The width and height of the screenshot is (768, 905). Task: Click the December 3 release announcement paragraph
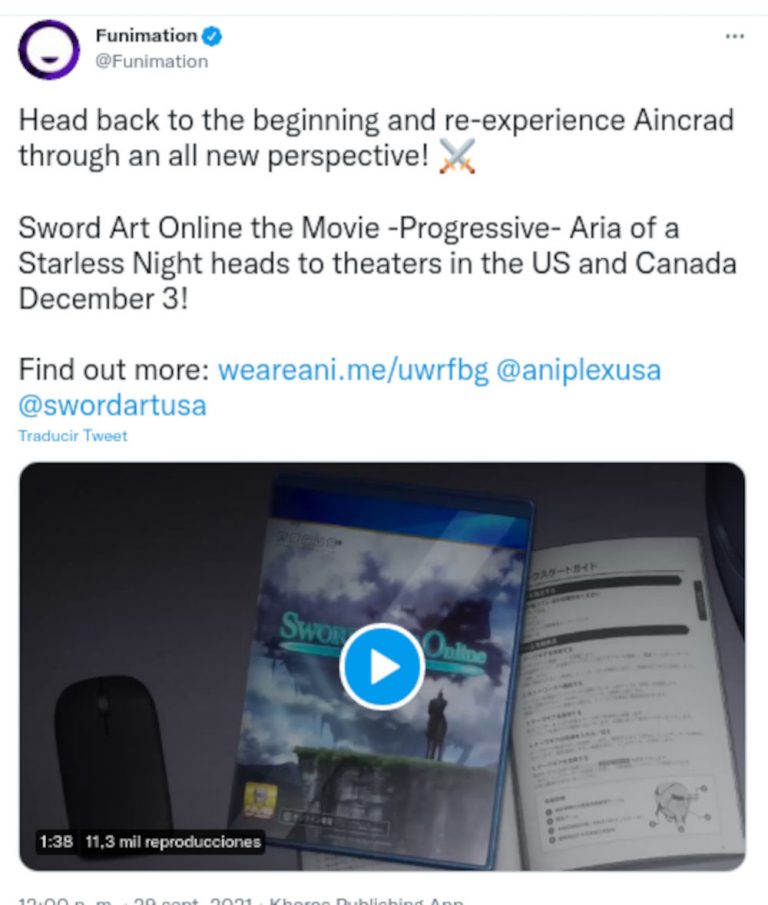[377, 263]
